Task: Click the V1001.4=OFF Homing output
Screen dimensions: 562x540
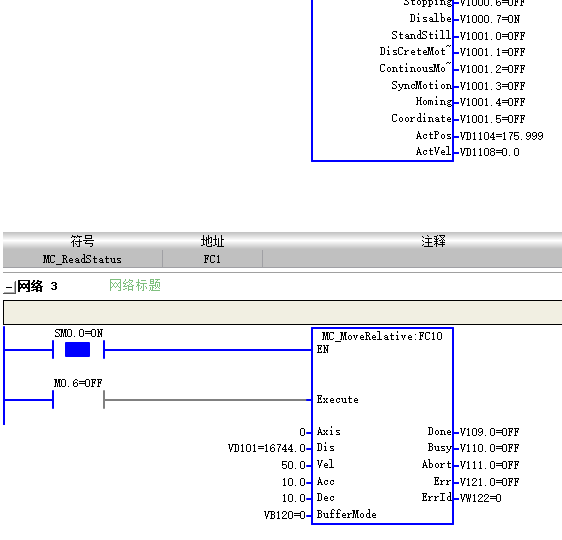Action: pyautogui.click(x=492, y=102)
